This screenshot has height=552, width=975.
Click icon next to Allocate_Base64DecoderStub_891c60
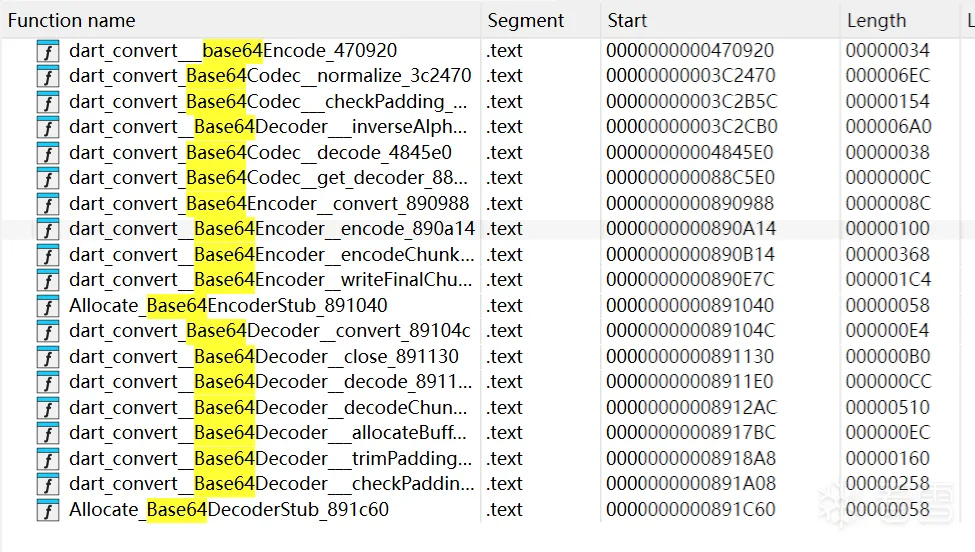pos(48,510)
